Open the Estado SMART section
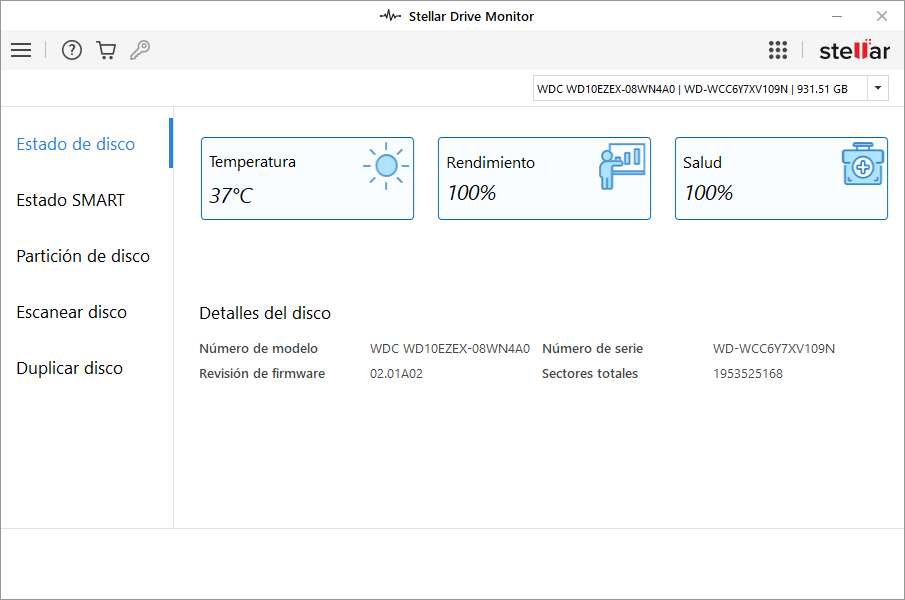Viewport: 905px width, 600px height. 71,200
